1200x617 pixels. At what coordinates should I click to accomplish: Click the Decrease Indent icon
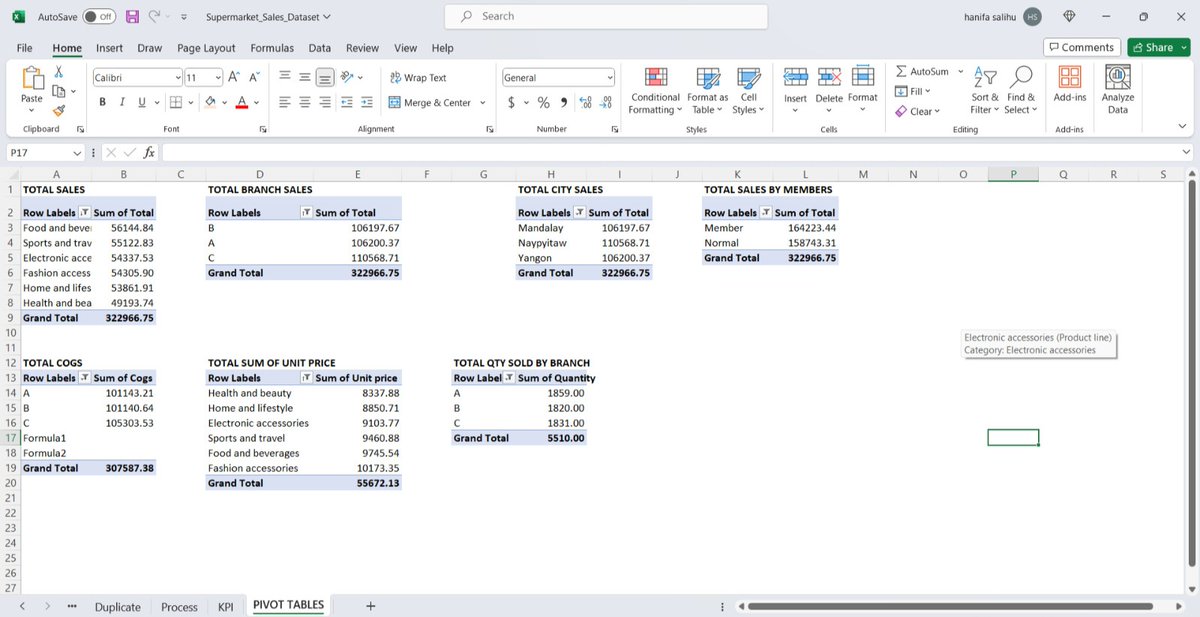346,102
